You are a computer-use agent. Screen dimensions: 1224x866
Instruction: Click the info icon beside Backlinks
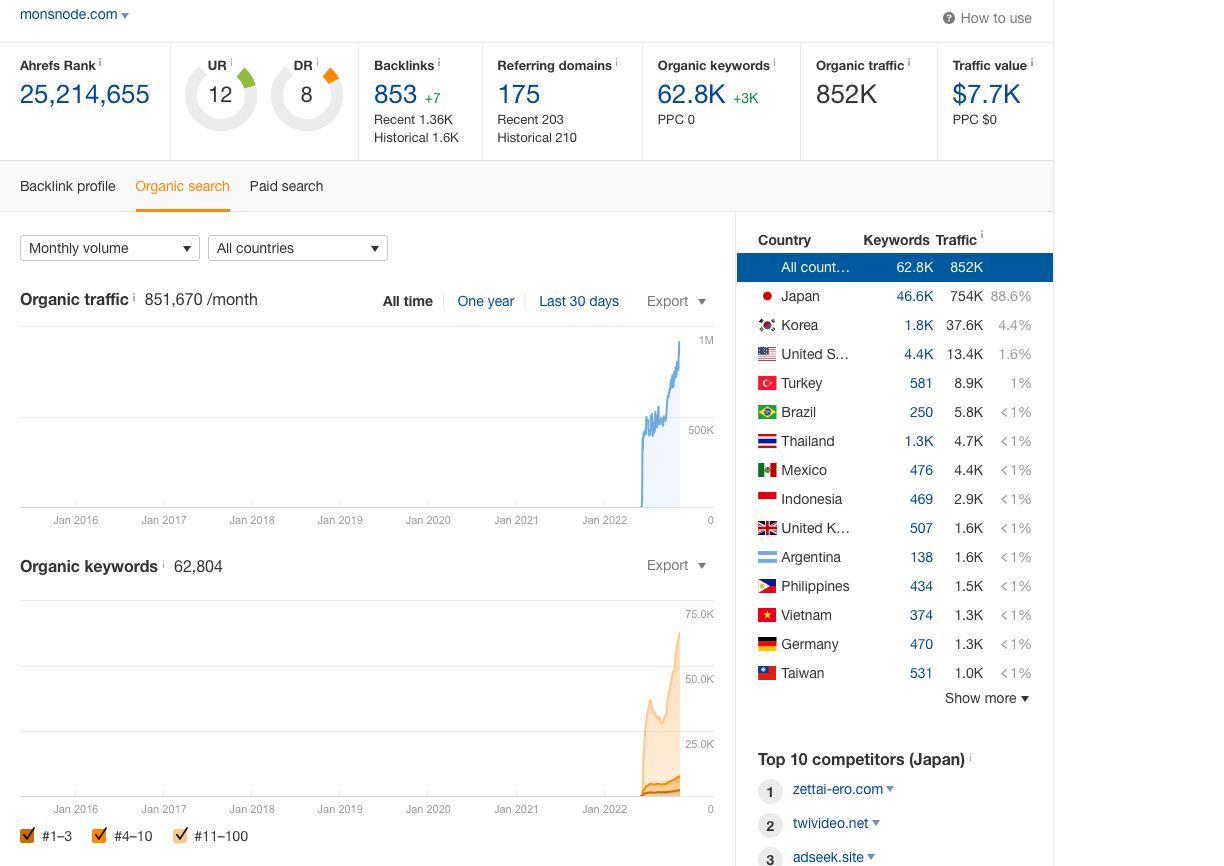coord(439,63)
